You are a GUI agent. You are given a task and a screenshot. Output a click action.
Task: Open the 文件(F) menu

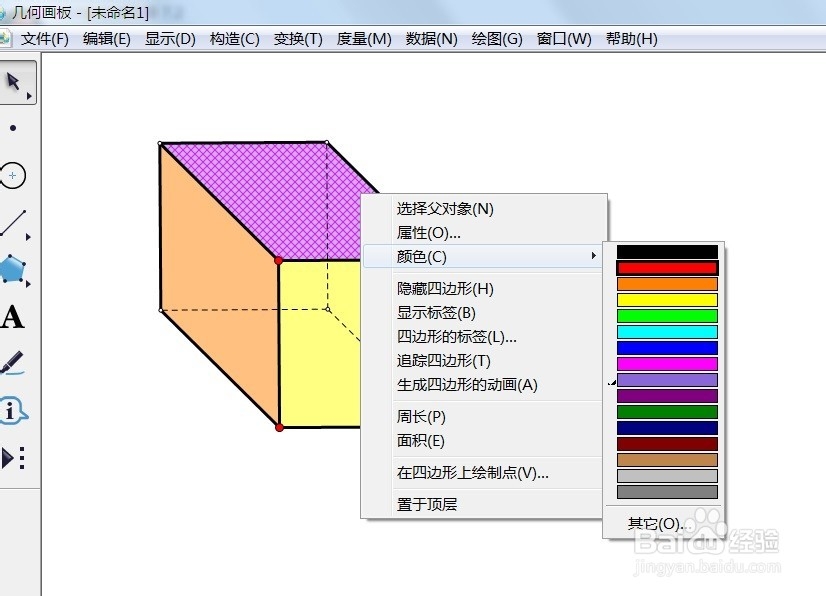click(x=45, y=39)
